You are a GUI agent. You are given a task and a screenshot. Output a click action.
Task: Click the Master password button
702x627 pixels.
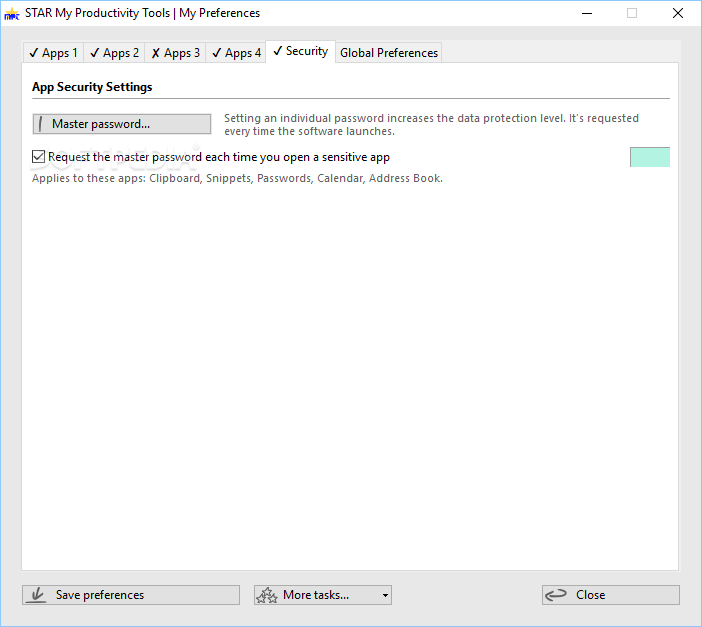coord(122,124)
